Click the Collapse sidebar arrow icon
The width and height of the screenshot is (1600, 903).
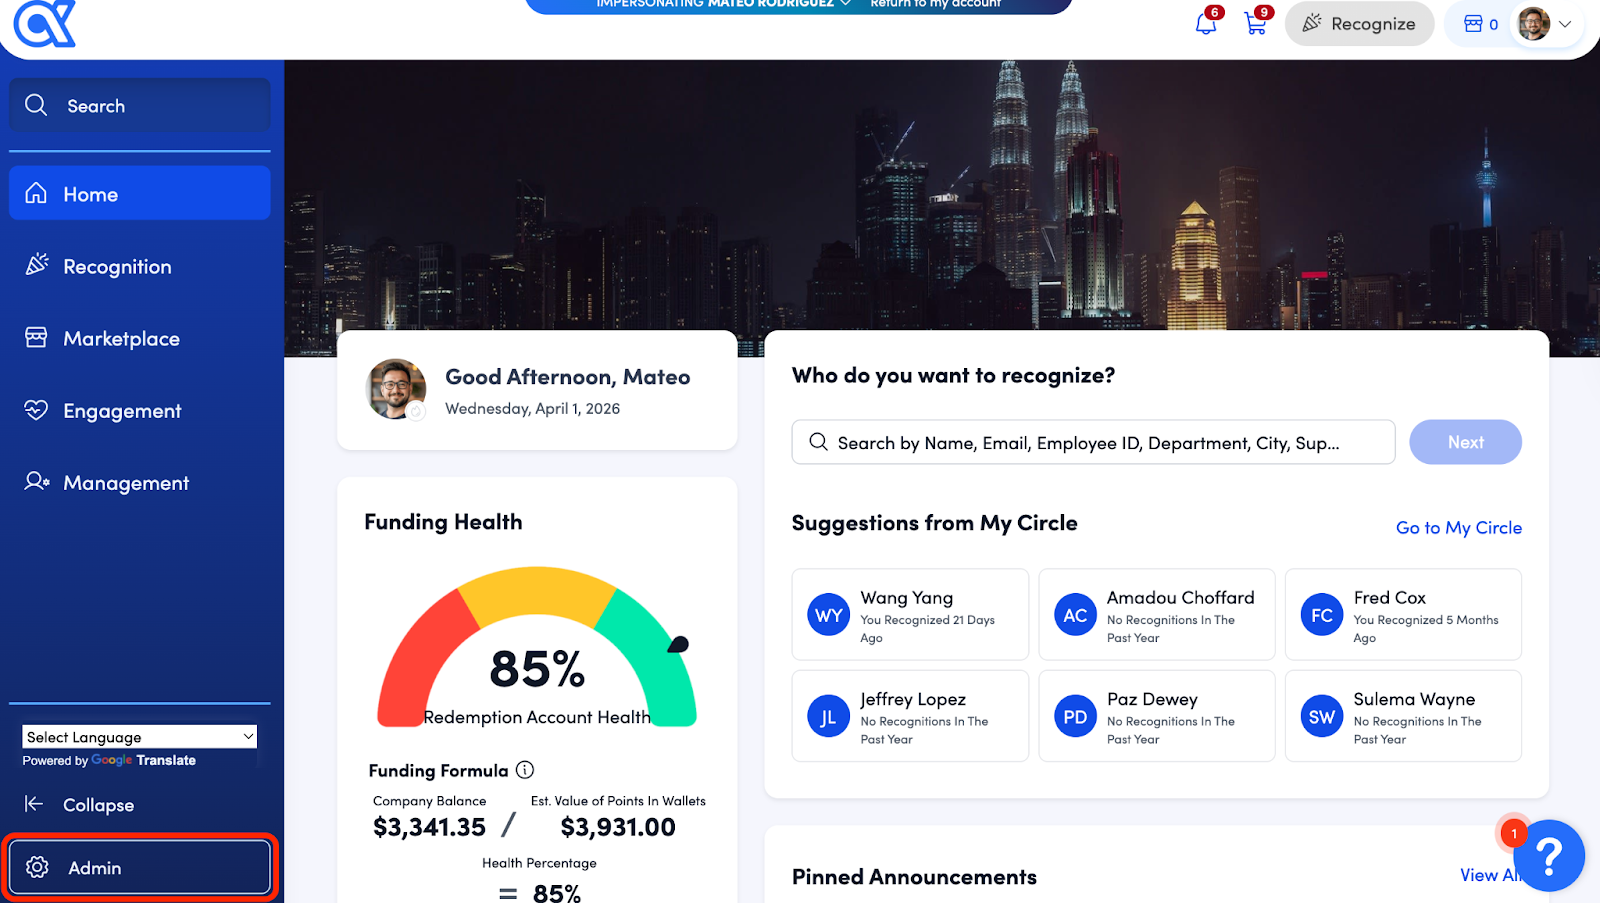click(34, 804)
